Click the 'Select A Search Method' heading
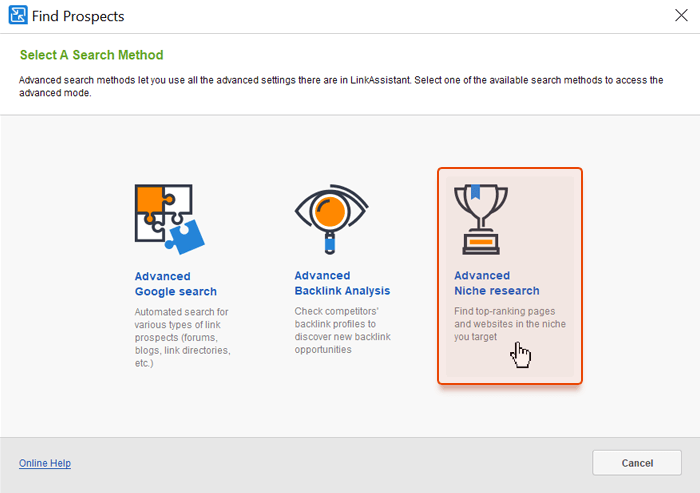 click(x=92, y=55)
